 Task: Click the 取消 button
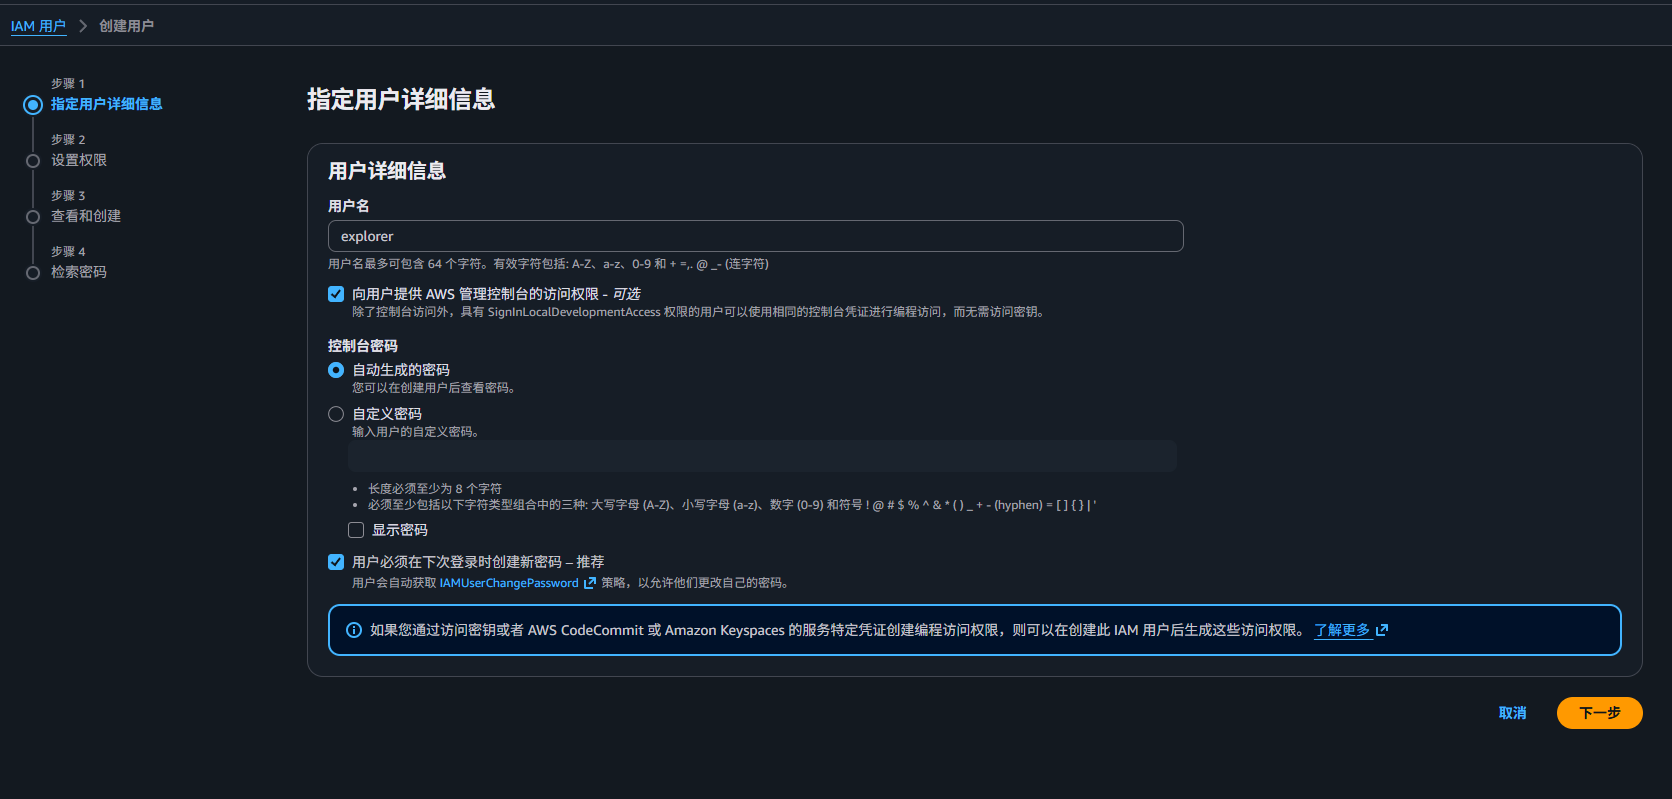pyautogui.click(x=1512, y=713)
